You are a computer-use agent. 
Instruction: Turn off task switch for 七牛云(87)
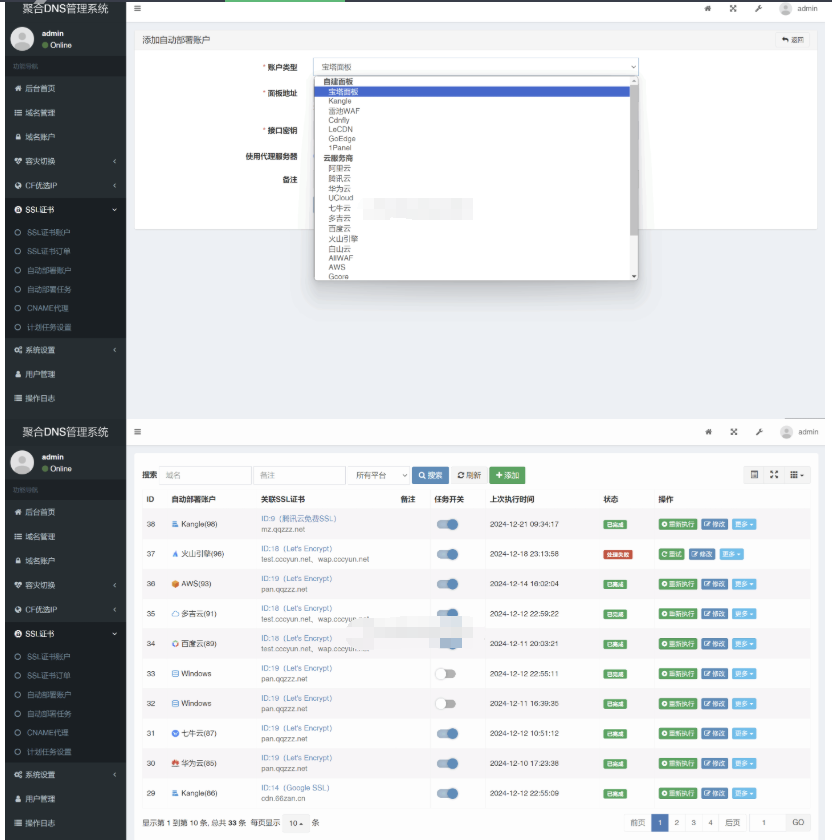pyautogui.click(x=446, y=734)
